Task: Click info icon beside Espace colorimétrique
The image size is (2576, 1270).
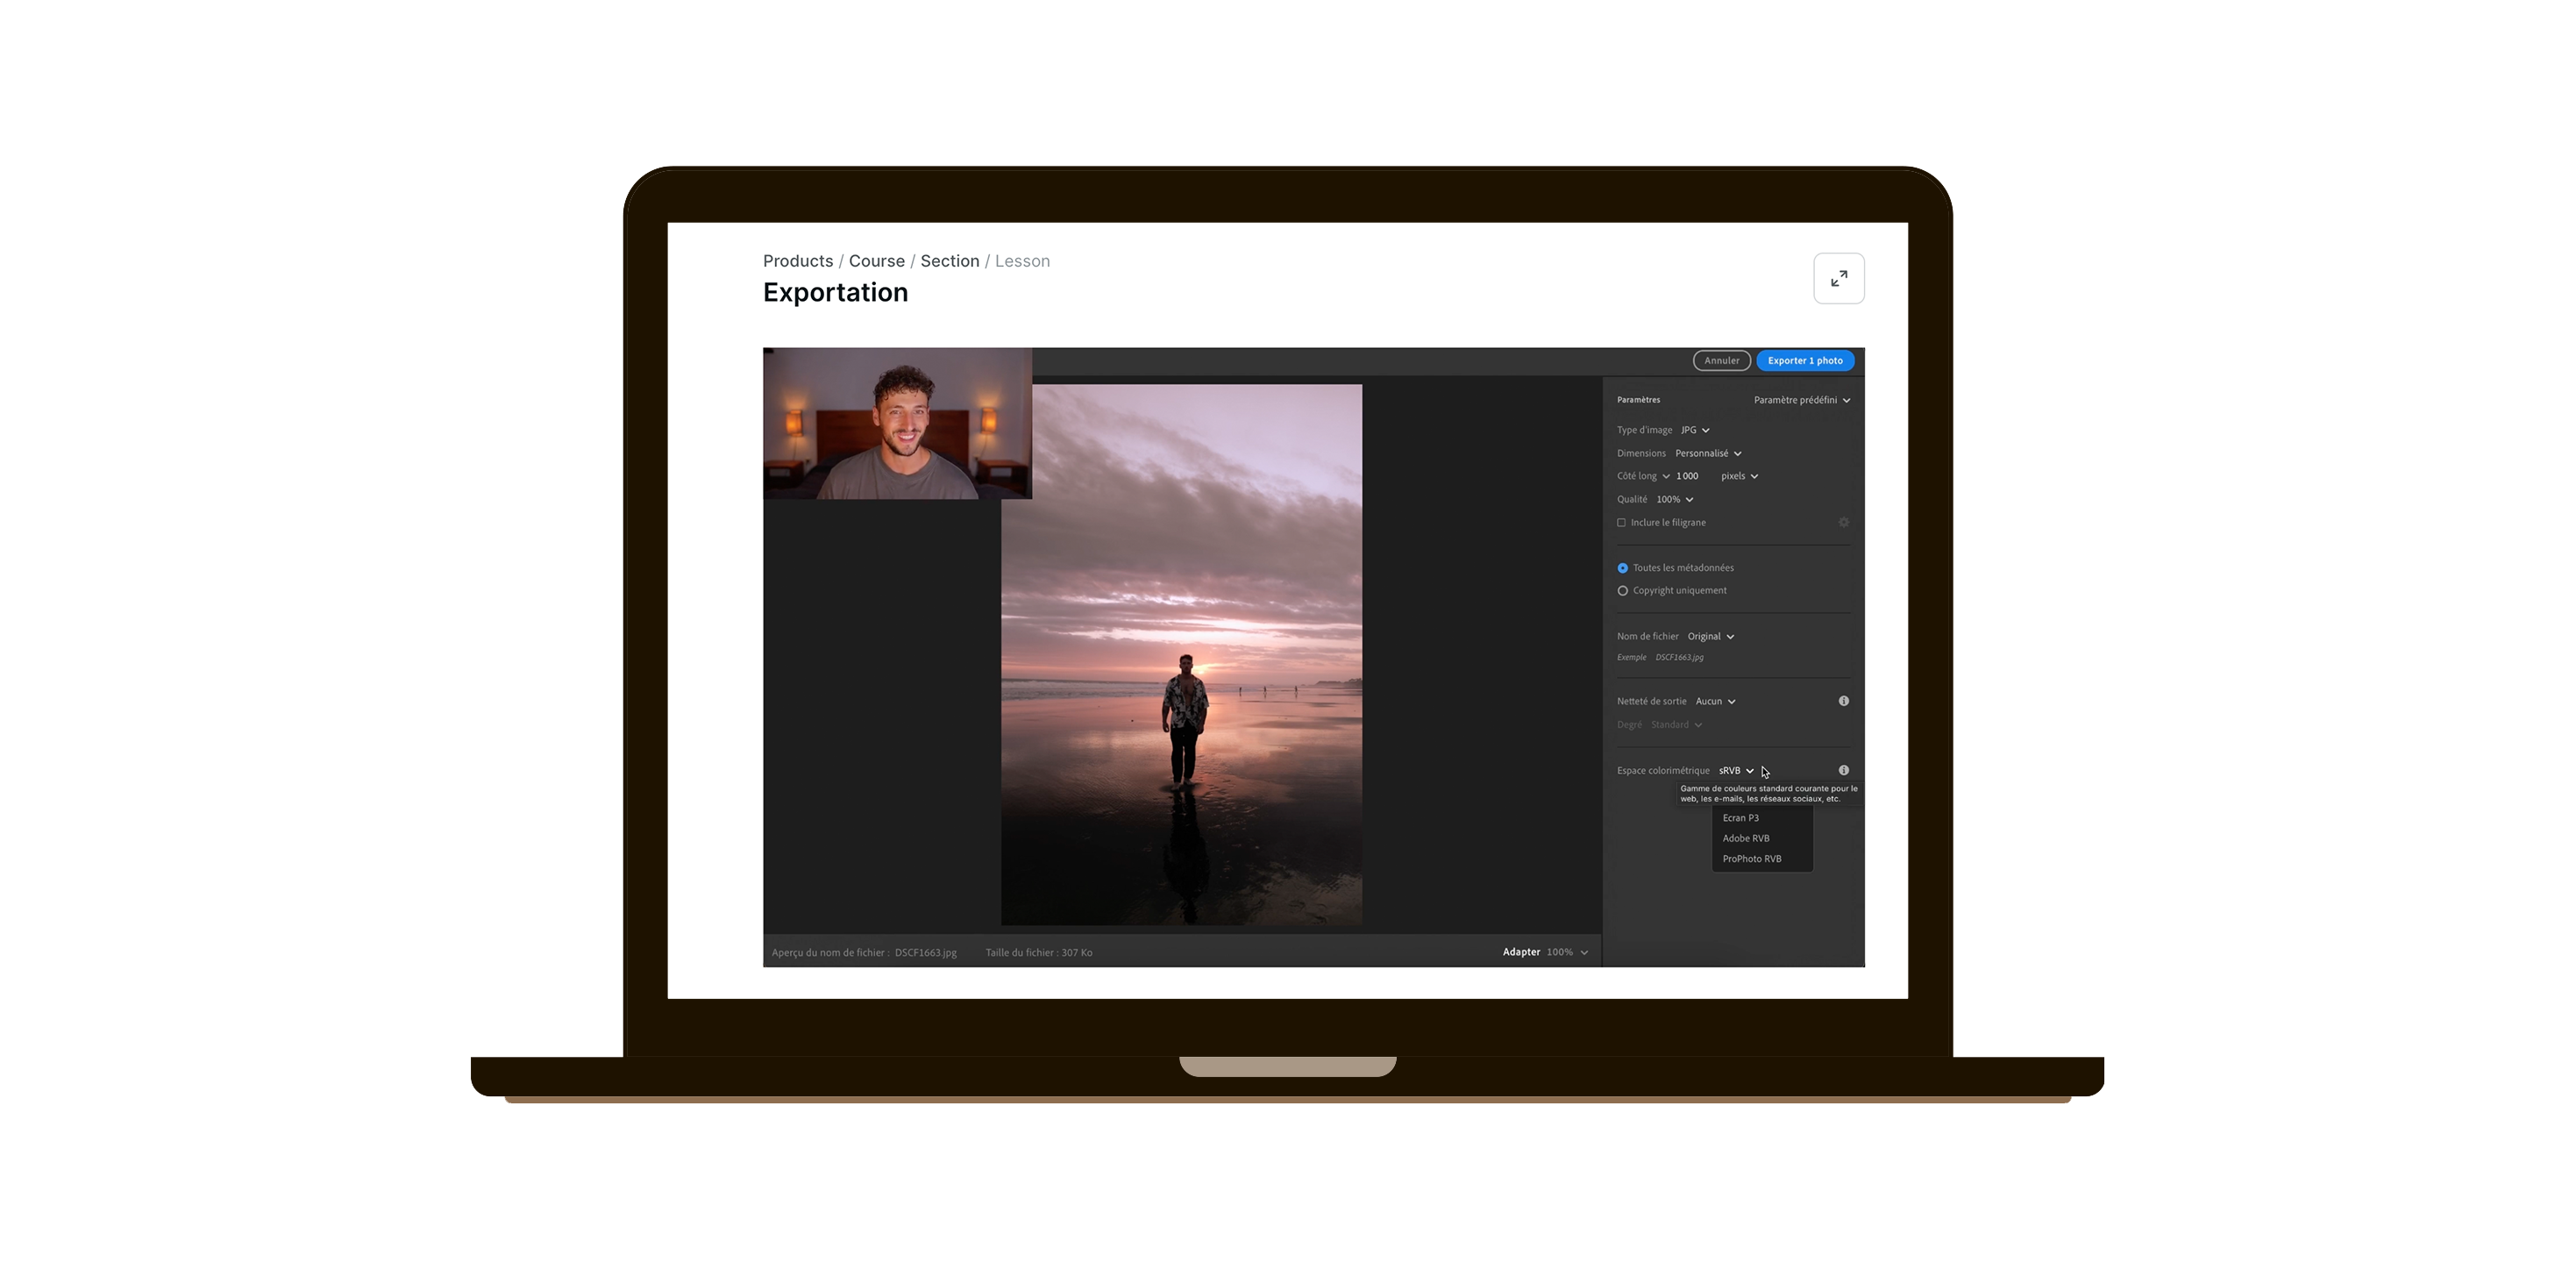Action: point(1843,770)
